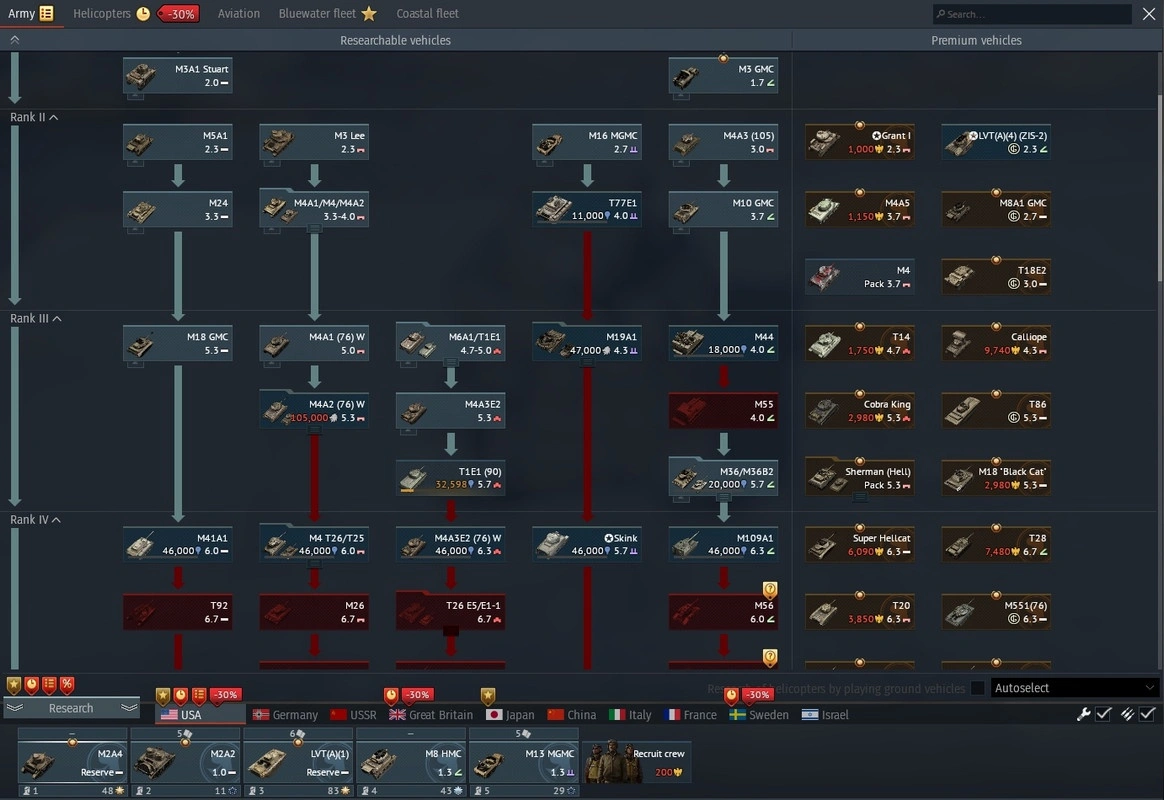
Task: Collapse the Rank II section
Action: (54, 118)
